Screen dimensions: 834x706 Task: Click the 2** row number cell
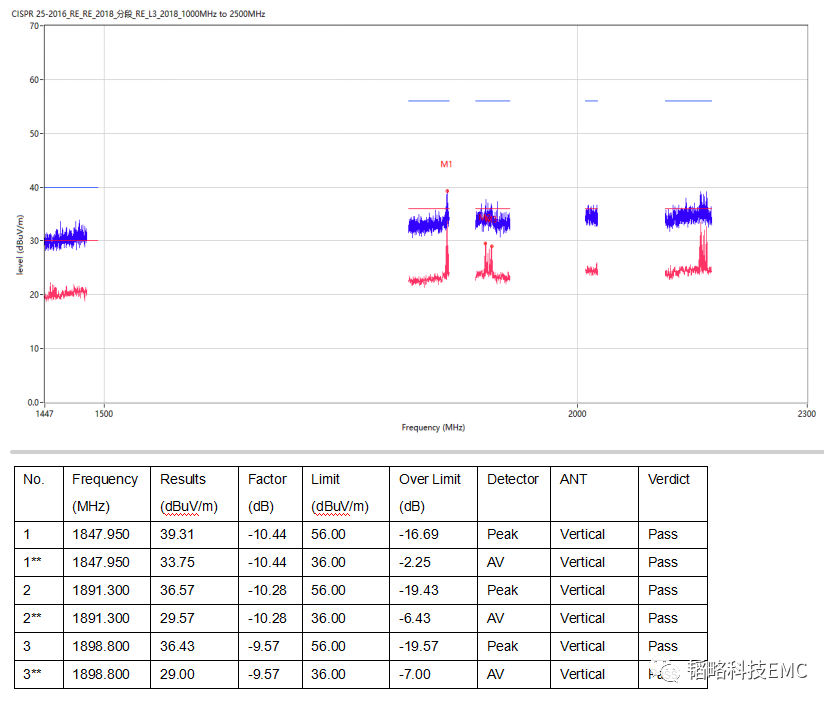tap(32, 618)
